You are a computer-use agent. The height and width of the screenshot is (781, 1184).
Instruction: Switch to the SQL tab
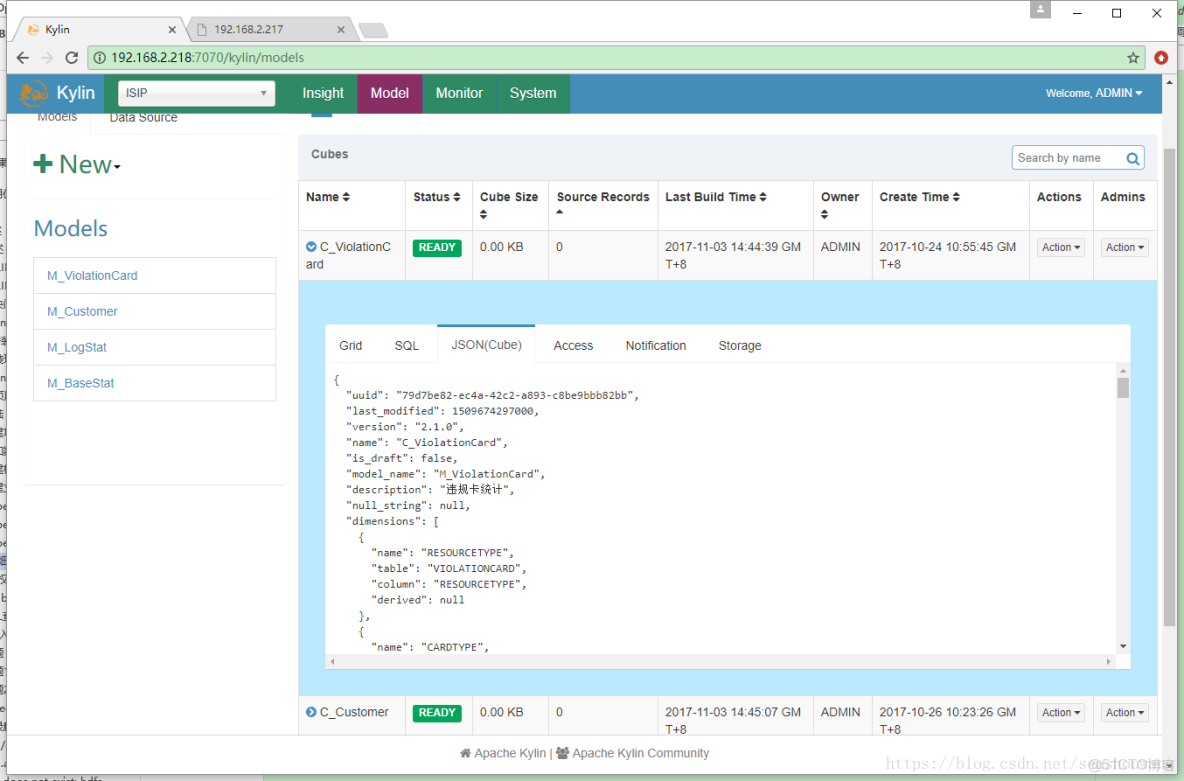coord(406,345)
